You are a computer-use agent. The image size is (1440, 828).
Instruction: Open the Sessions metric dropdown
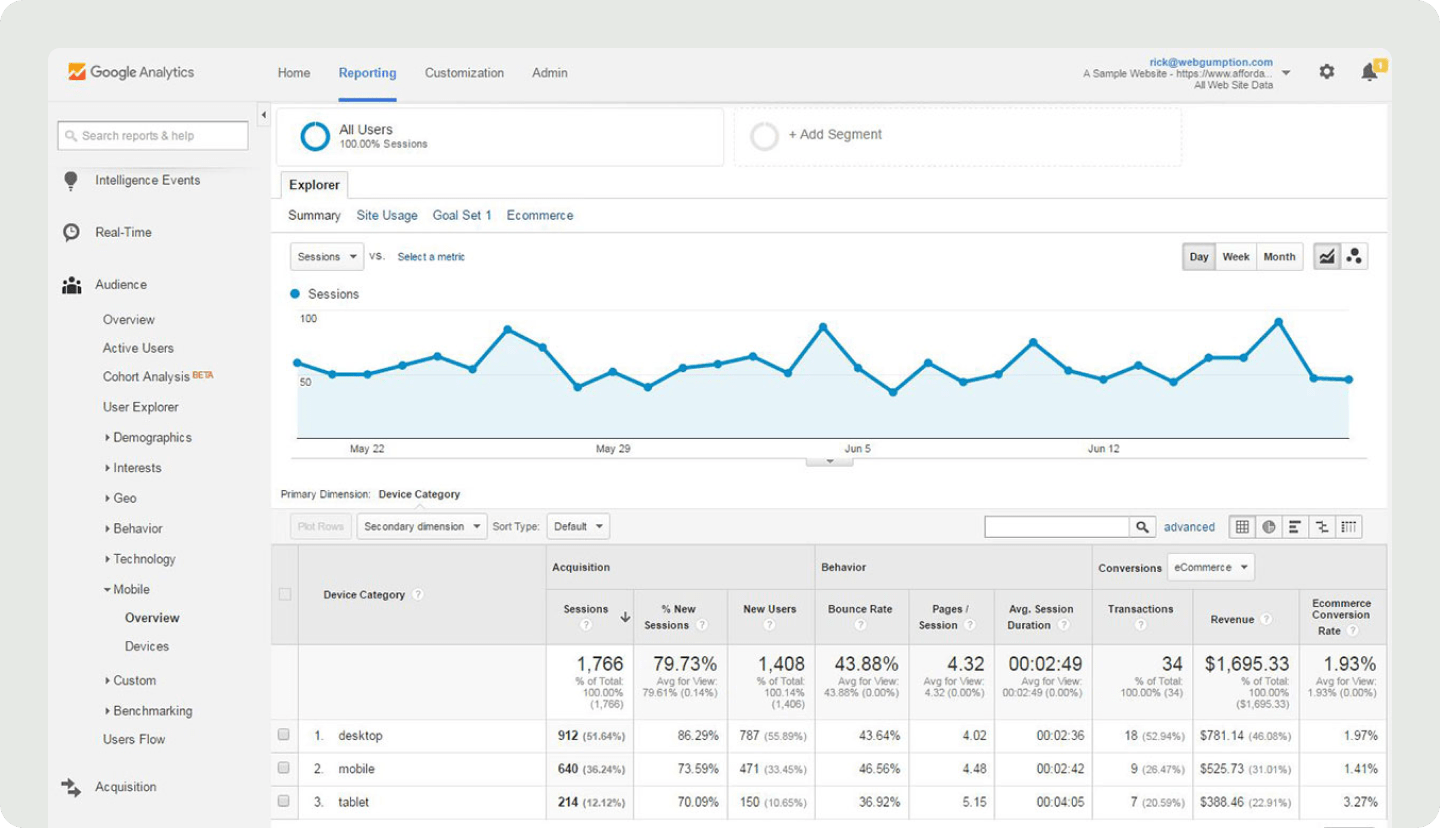tap(326, 256)
